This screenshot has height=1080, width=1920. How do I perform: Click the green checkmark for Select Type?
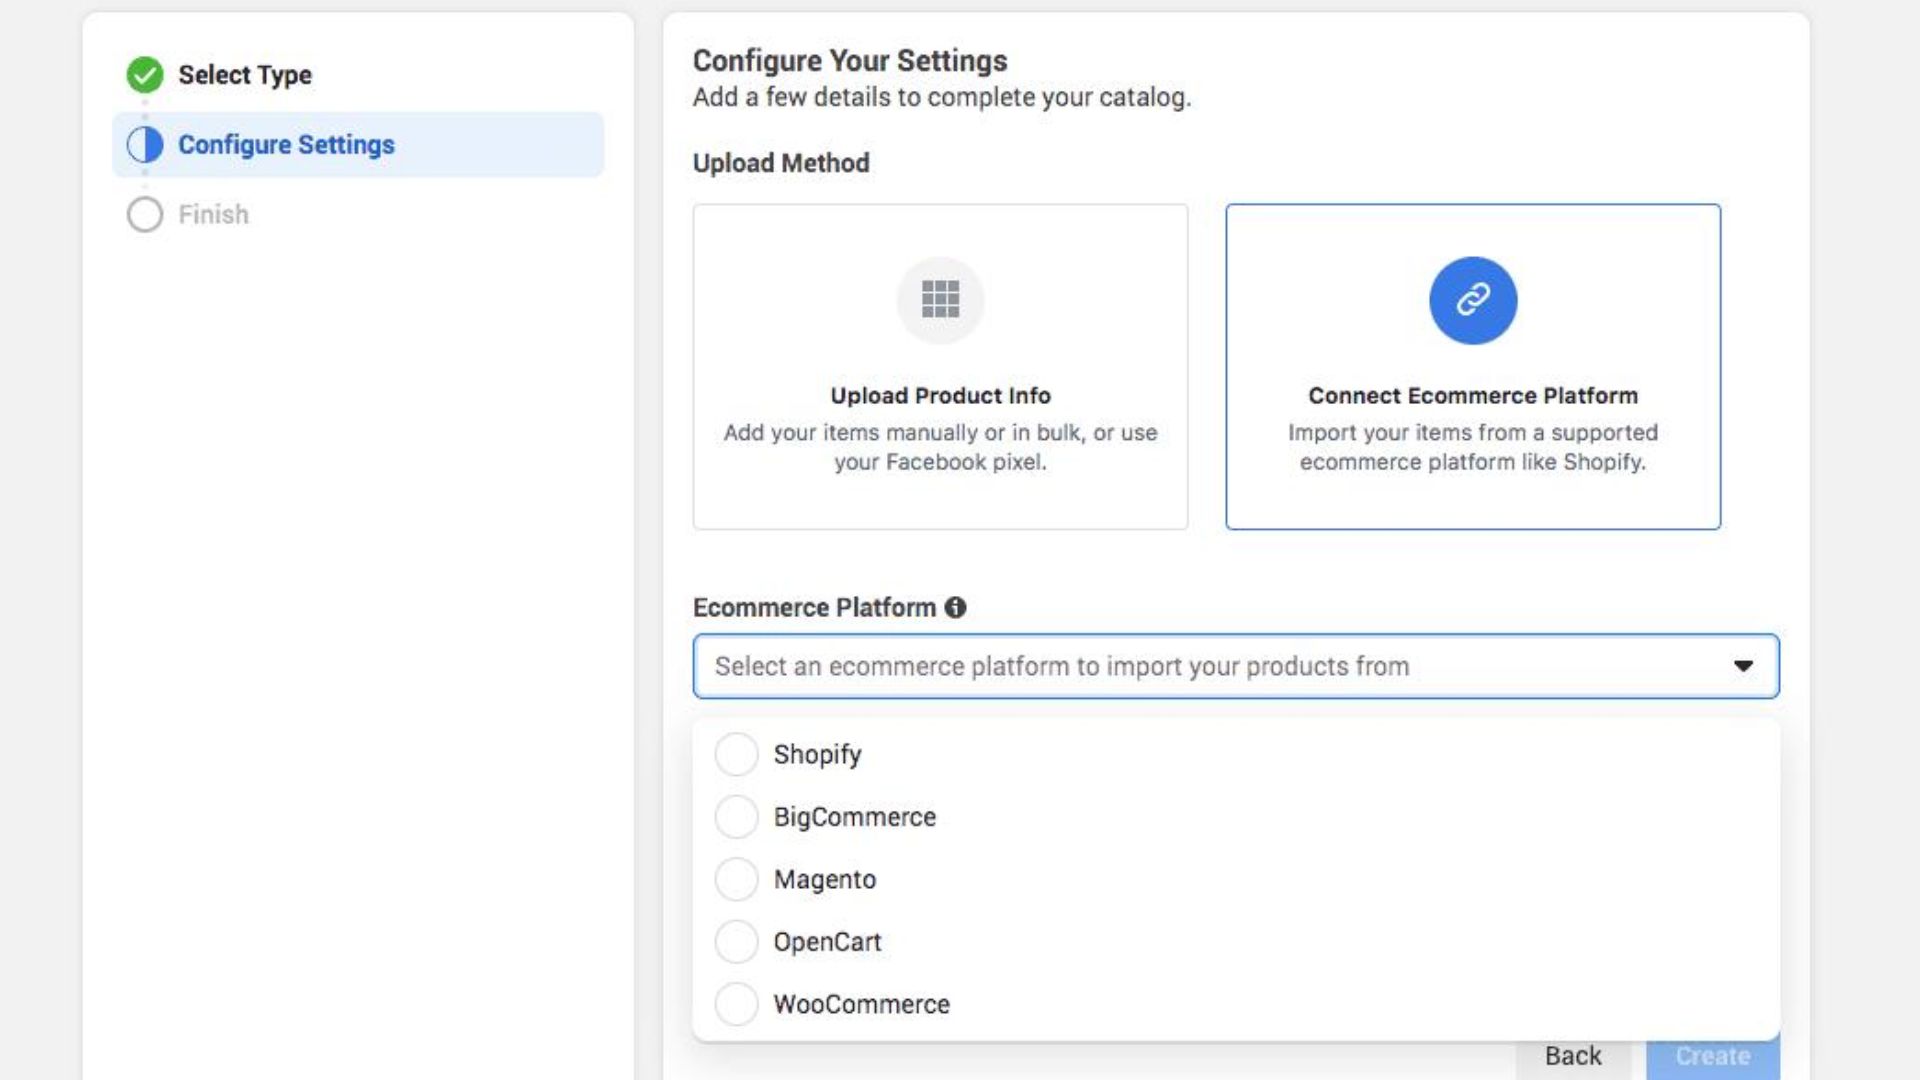tap(145, 75)
